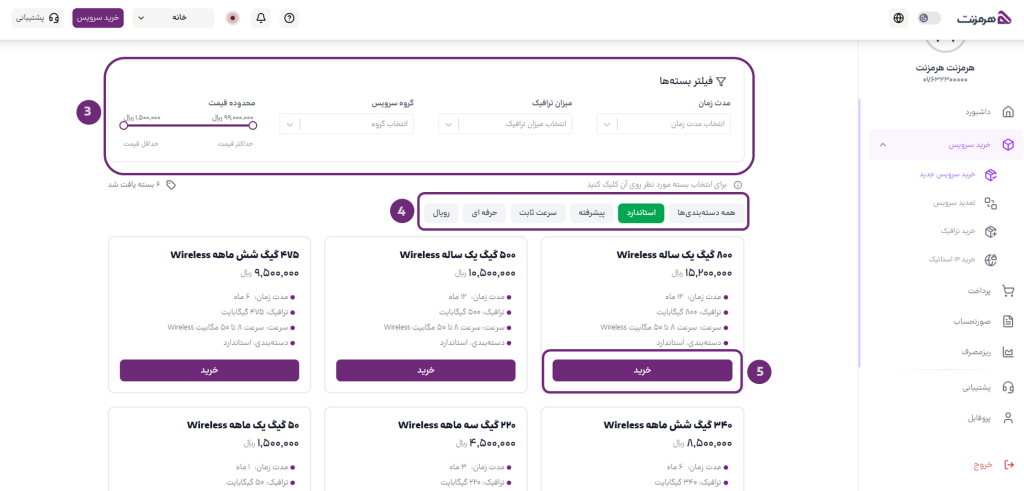
Task: Open the میزان ترافیک traffic dropdown
Action: (505, 124)
